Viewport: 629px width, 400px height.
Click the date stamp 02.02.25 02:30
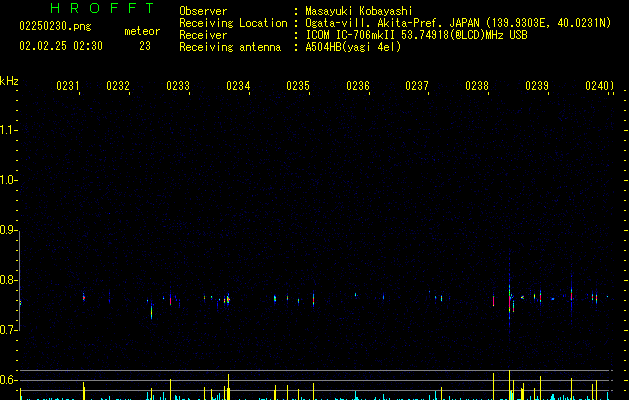(61, 46)
